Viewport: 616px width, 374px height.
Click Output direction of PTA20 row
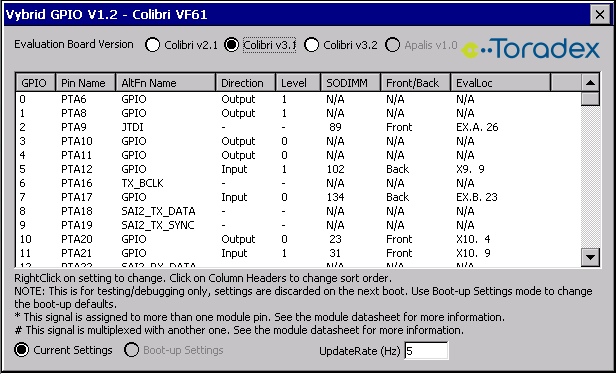tap(238, 239)
